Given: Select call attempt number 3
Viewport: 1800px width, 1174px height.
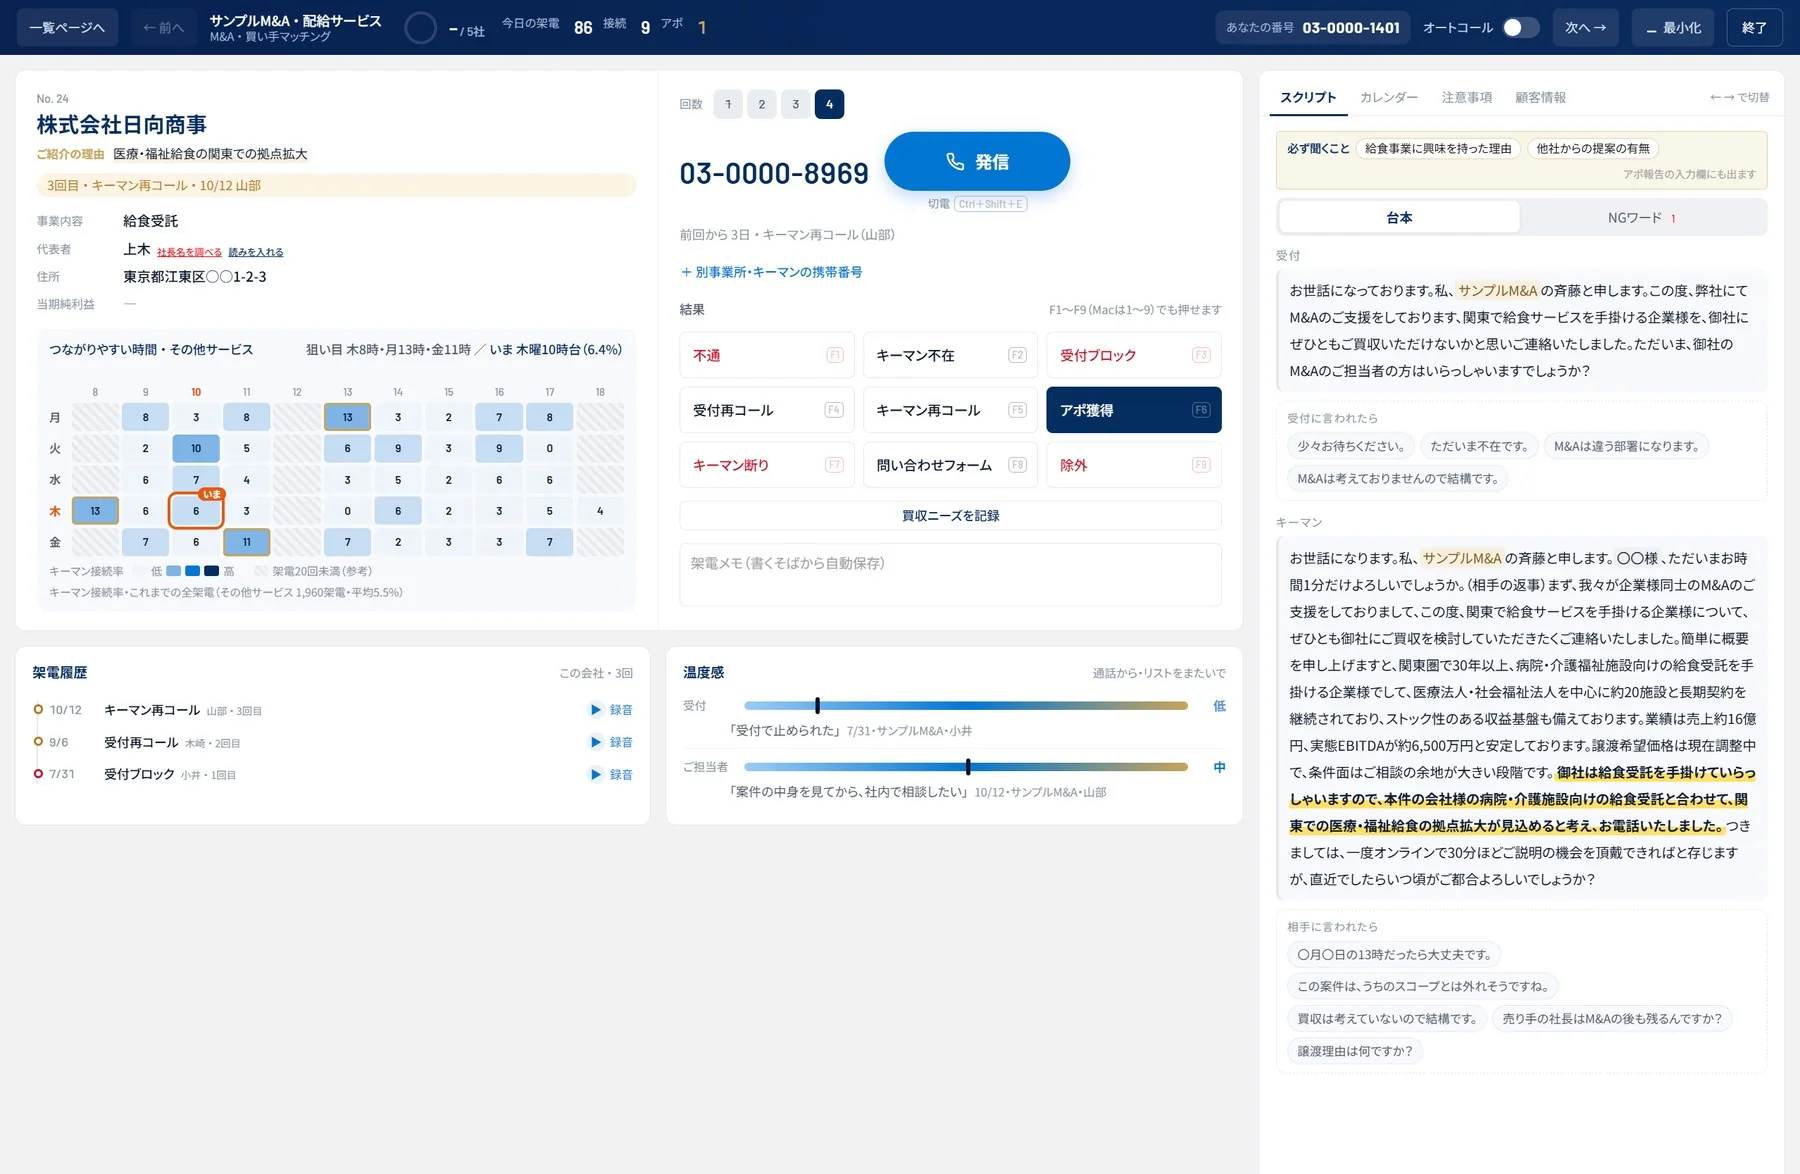Looking at the screenshot, I should tap(796, 104).
